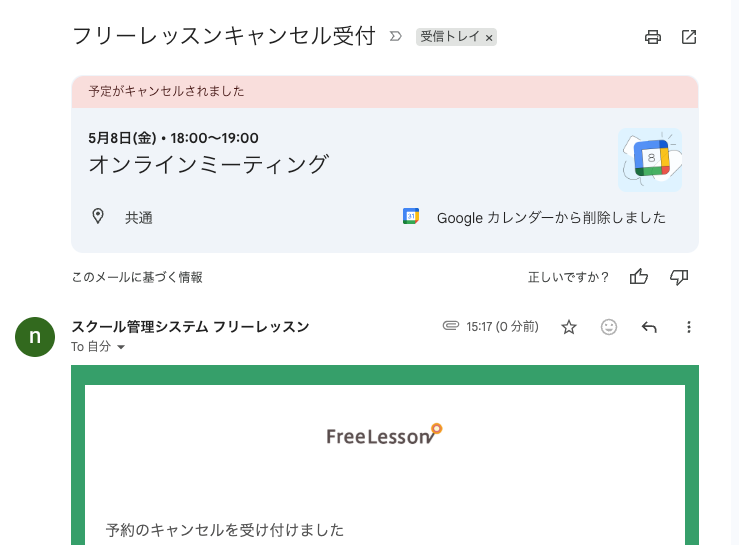This screenshot has width=739, height=545.
Task: Click the location pin icon
Action: click(98, 216)
